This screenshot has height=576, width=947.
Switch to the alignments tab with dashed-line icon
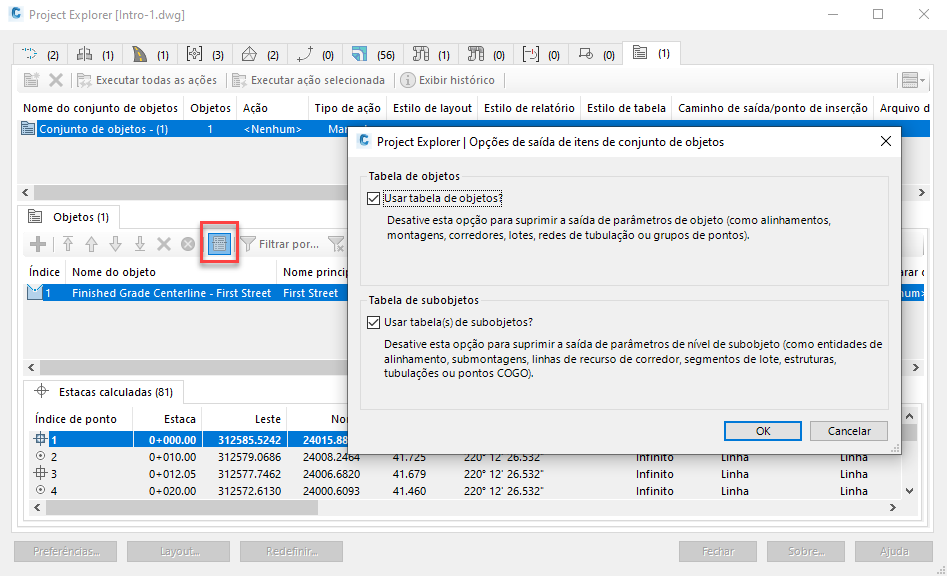pyautogui.click(x=40, y=54)
